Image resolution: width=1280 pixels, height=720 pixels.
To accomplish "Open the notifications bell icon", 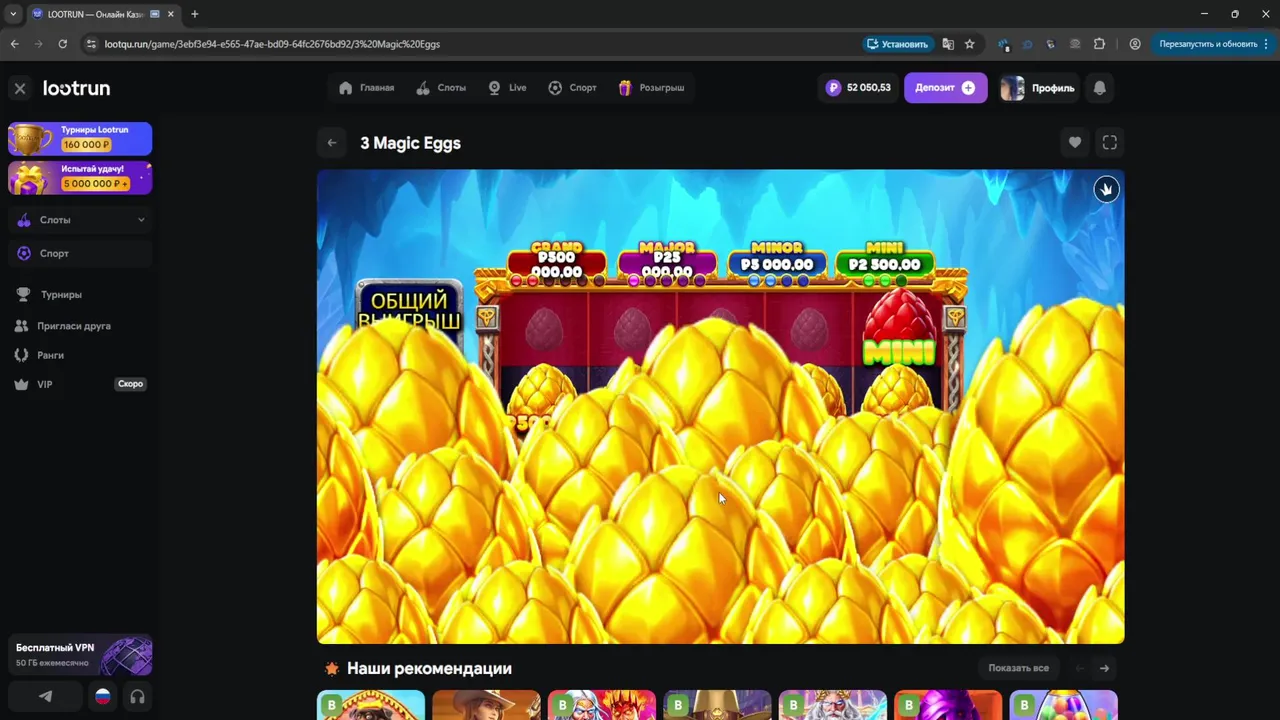I will (x=1100, y=88).
